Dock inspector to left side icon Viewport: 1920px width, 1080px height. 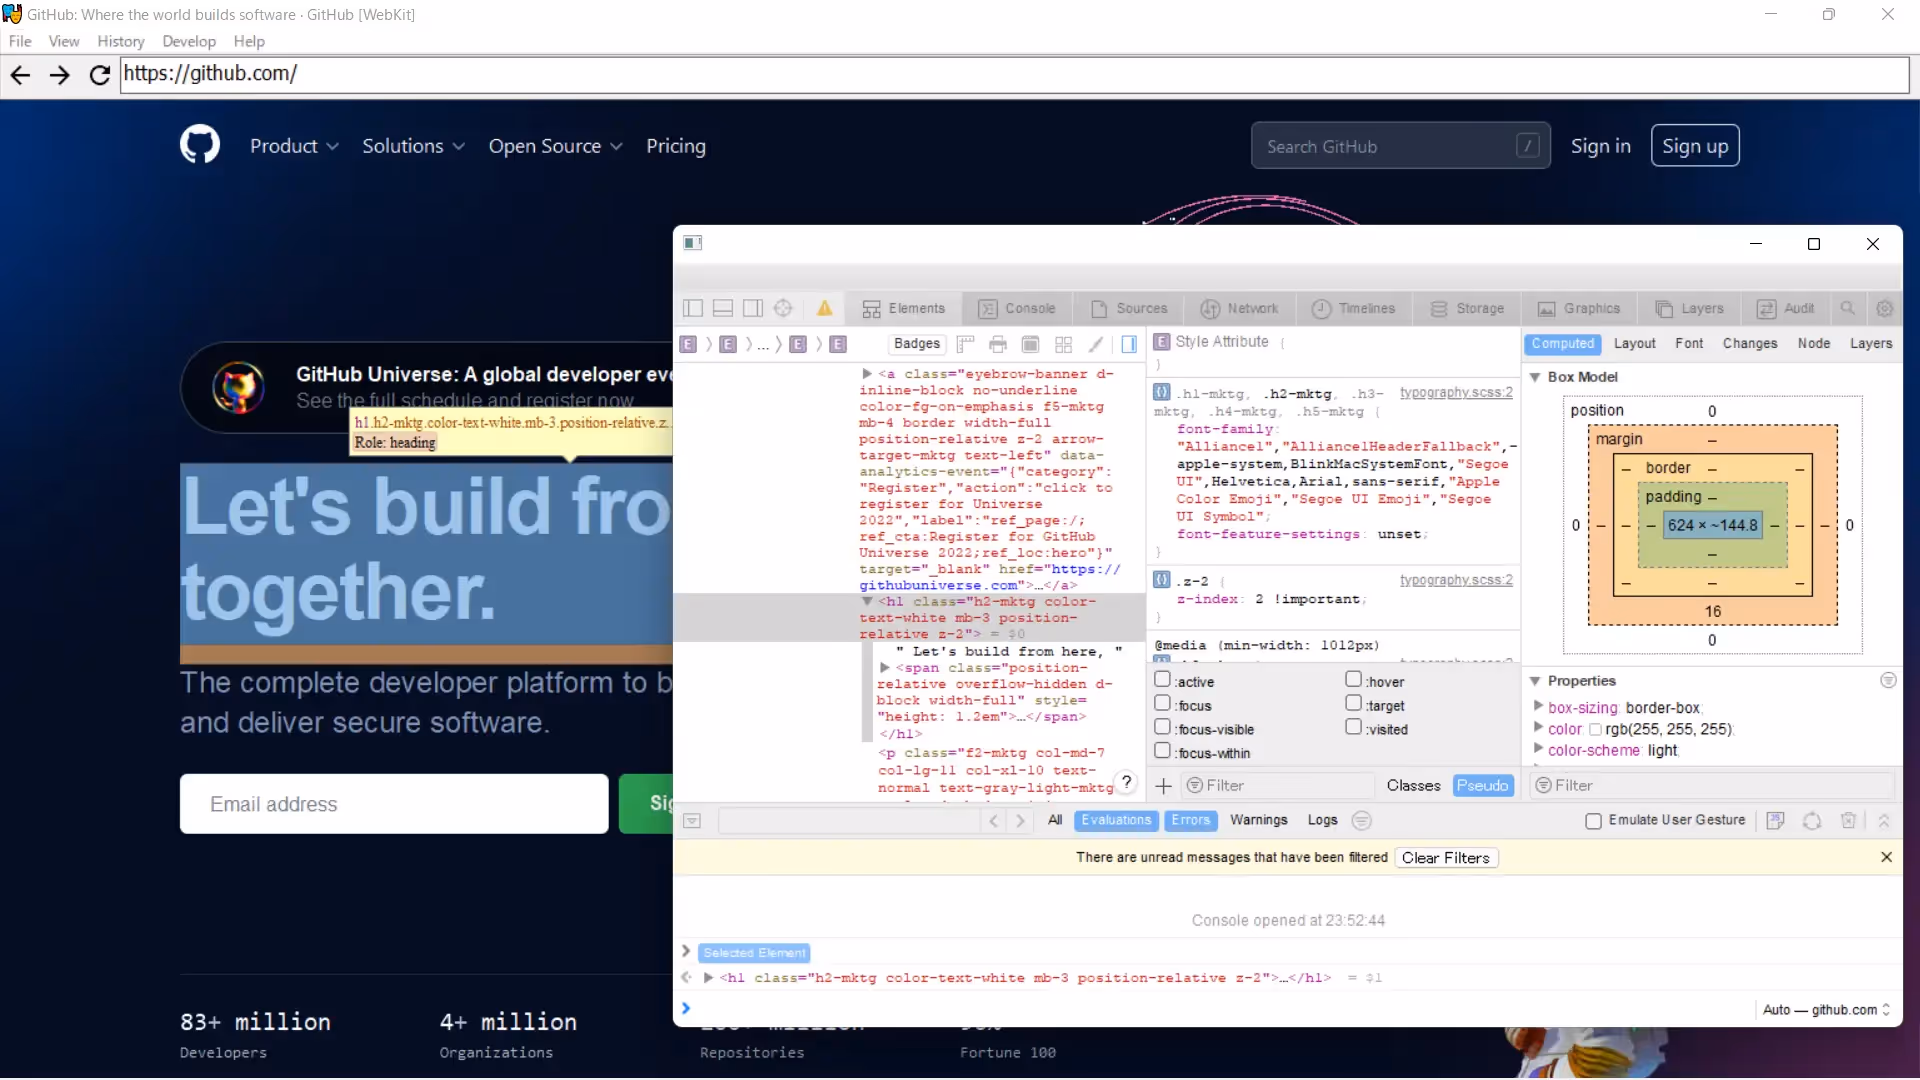point(693,308)
